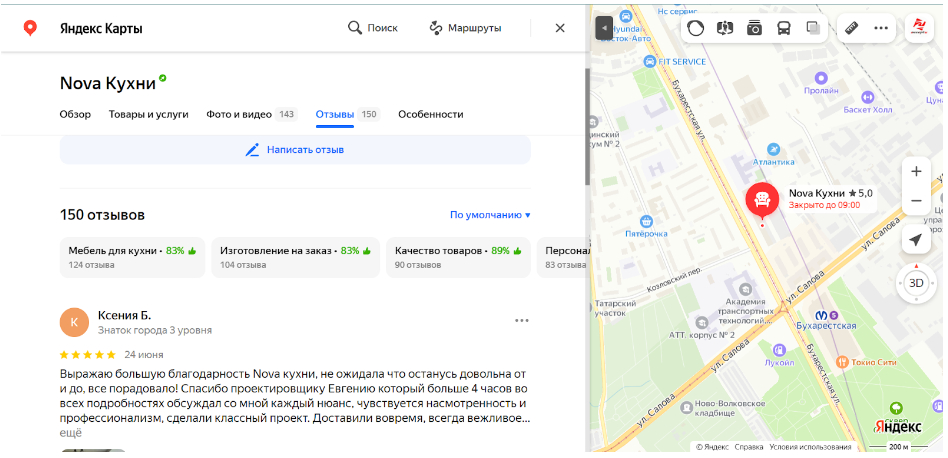Viewport: 948px width, 458px height.
Task: Open Ксения Б. reviewer profile name
Action: [125, 315]
